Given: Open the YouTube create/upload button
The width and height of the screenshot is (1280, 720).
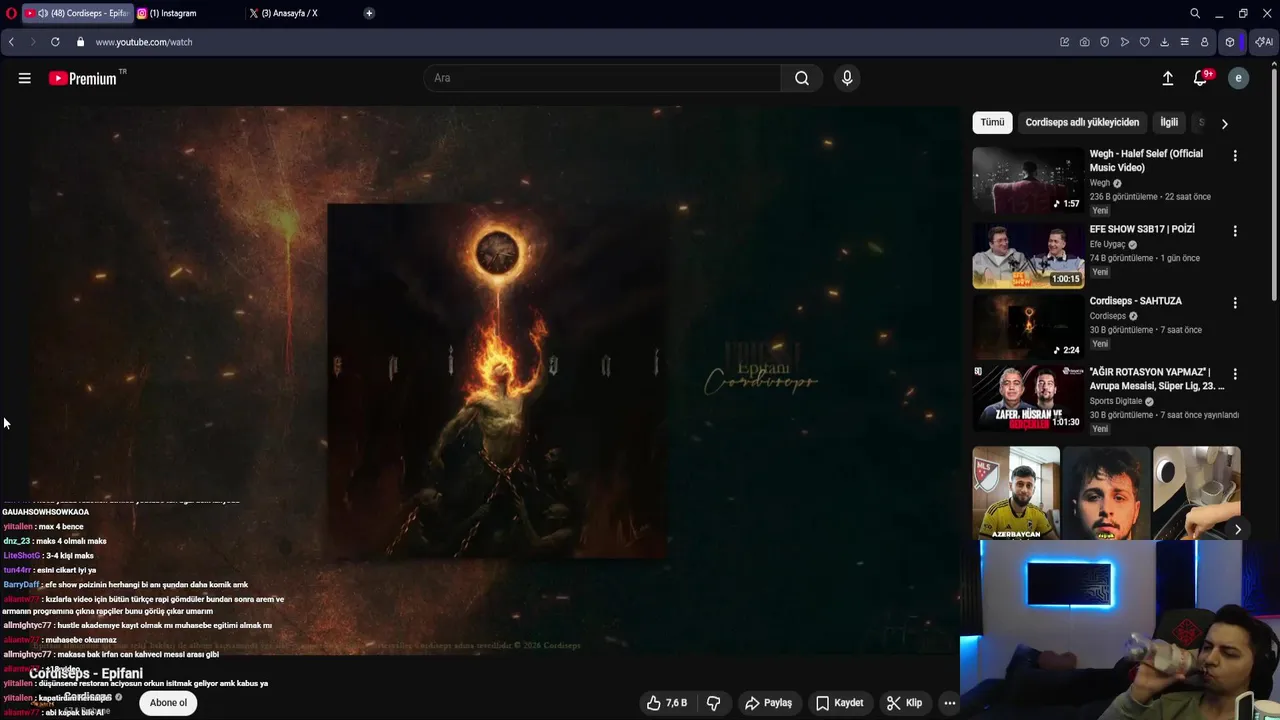Looking at the screenshot, I should coord(1167,78).
